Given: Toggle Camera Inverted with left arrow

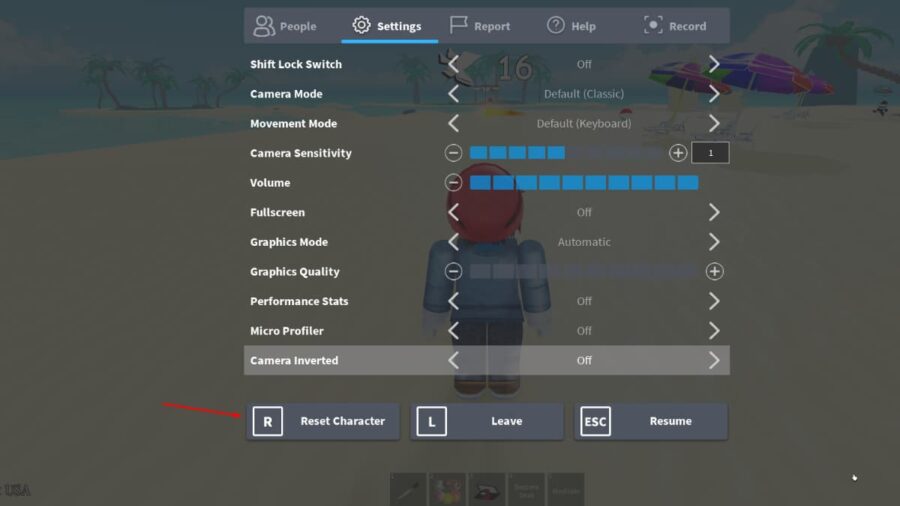Looking at the screenshot, I should [x=453, y=360].
